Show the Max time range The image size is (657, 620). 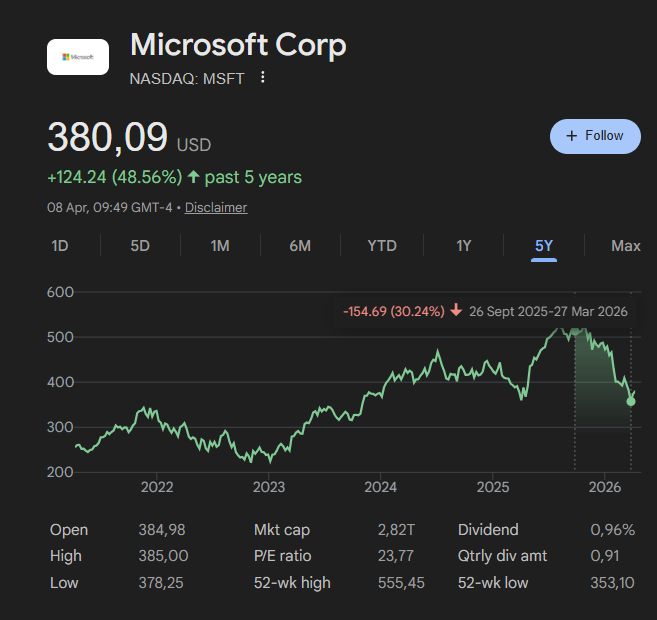coord(626,246)
